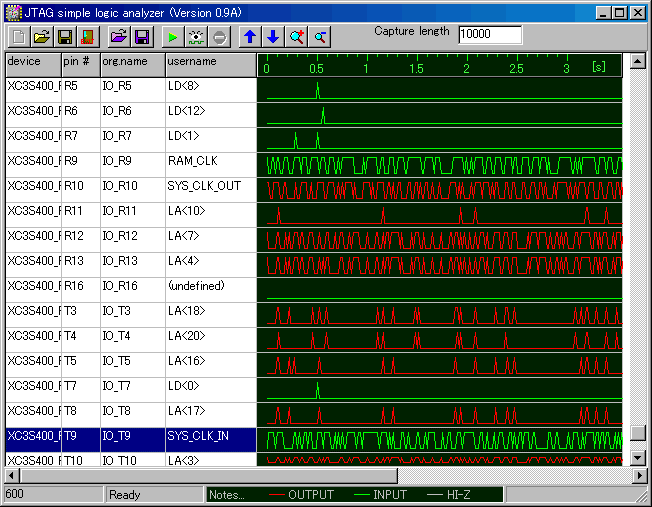This screenshot has height=507, width=652.
Task: Click the Capture length input field
Action: 489,35
